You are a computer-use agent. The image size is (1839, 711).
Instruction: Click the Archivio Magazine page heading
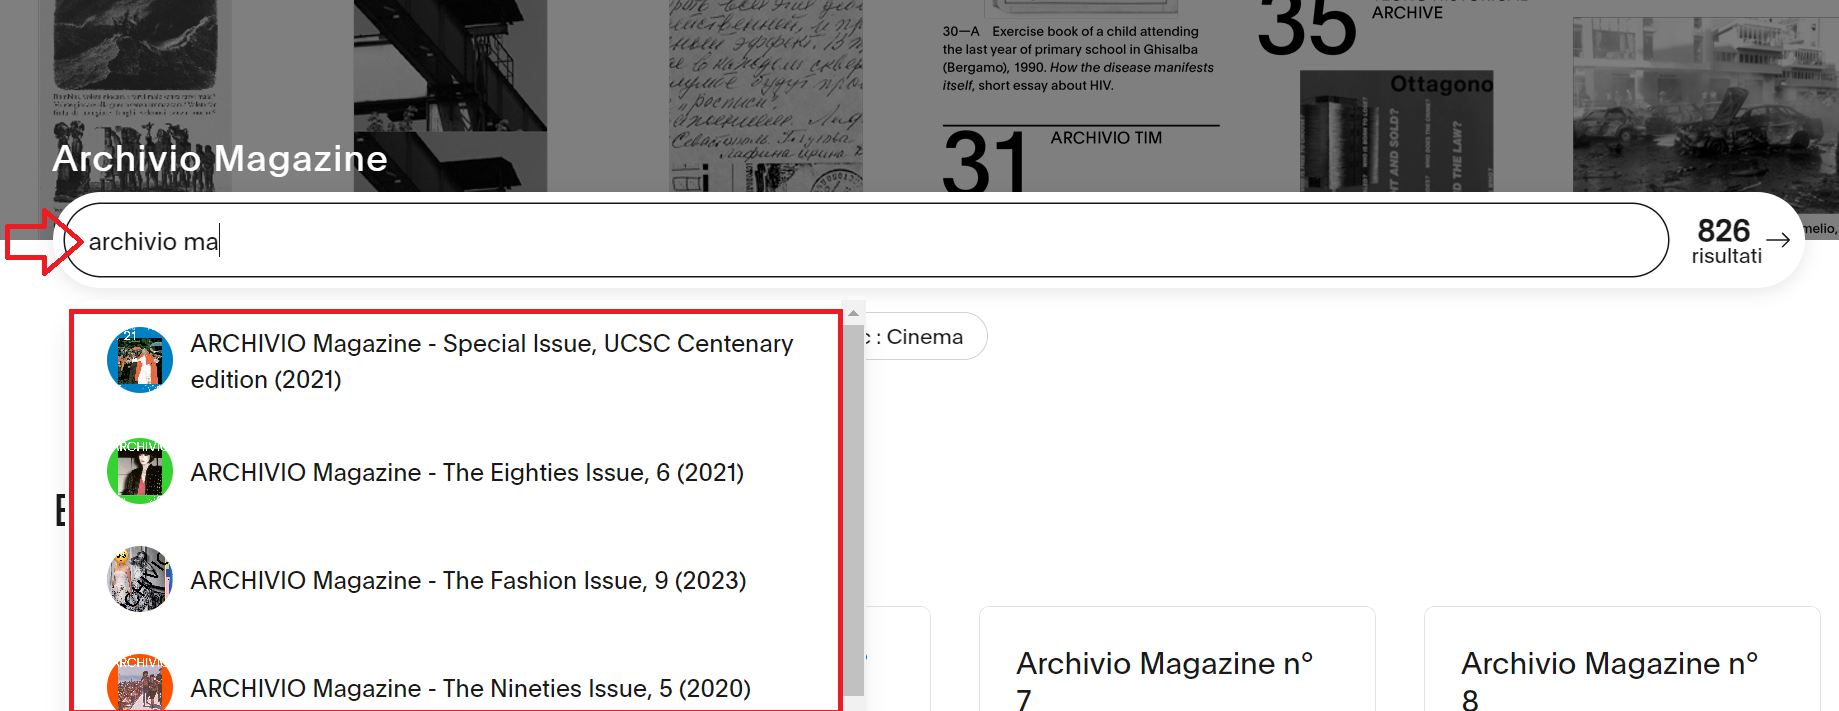(x=220, y=159)
